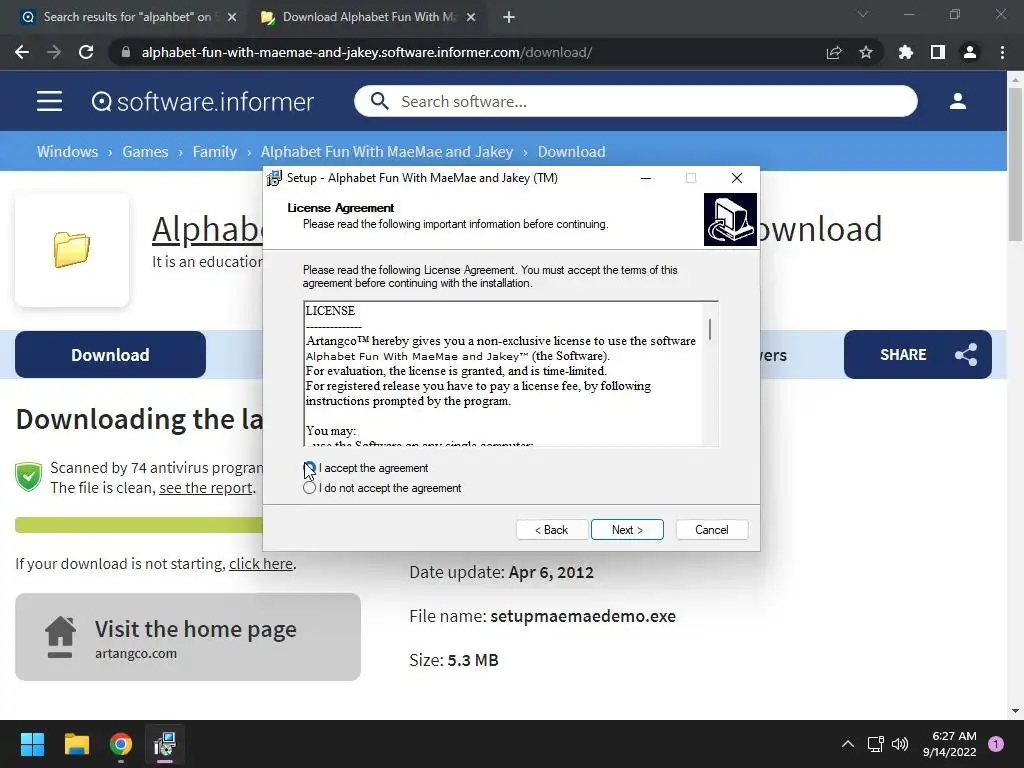Show hidden system tray icons
This screenshot has width=1024, height=768.
coord(848,744)
